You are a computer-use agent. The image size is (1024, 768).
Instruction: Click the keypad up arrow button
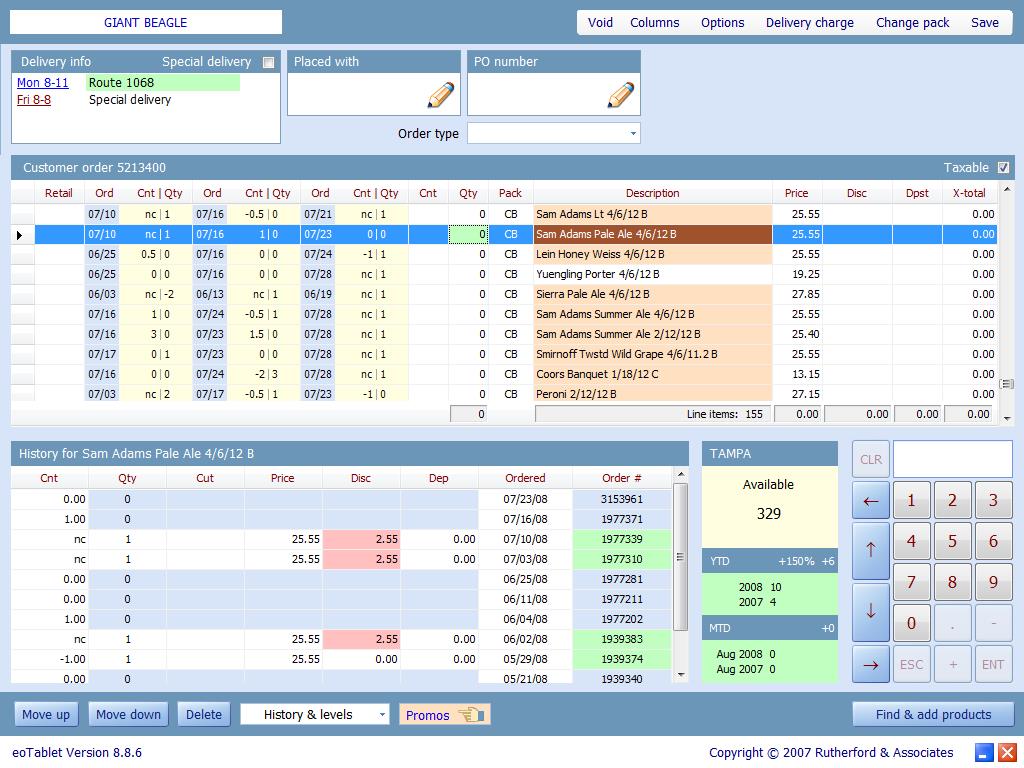coord(871,551)
